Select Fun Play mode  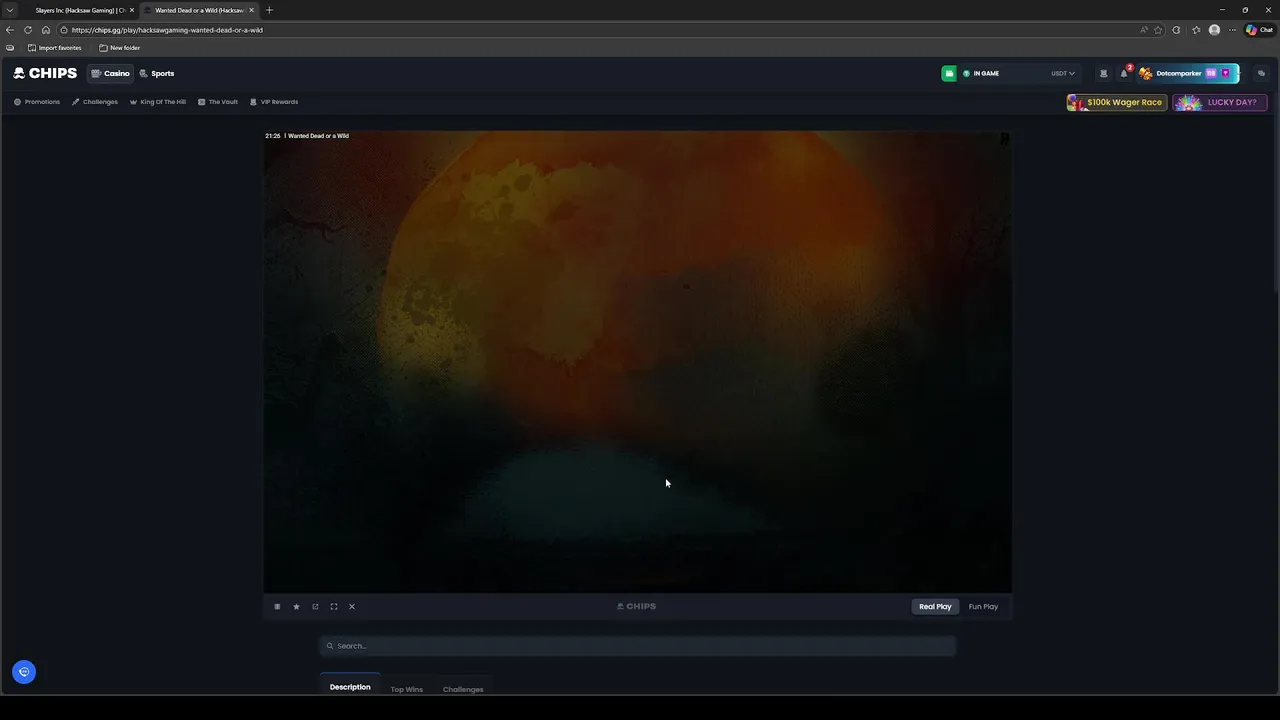(983, 606)
